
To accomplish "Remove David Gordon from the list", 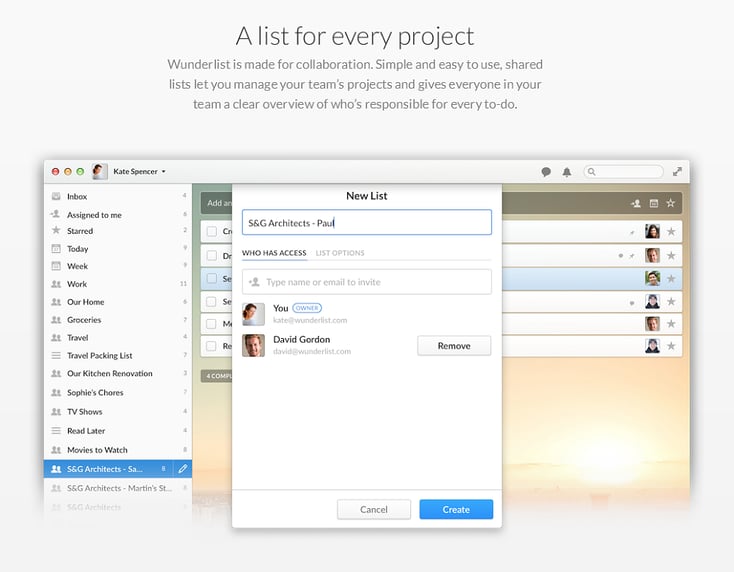I will tap(454, 345).
